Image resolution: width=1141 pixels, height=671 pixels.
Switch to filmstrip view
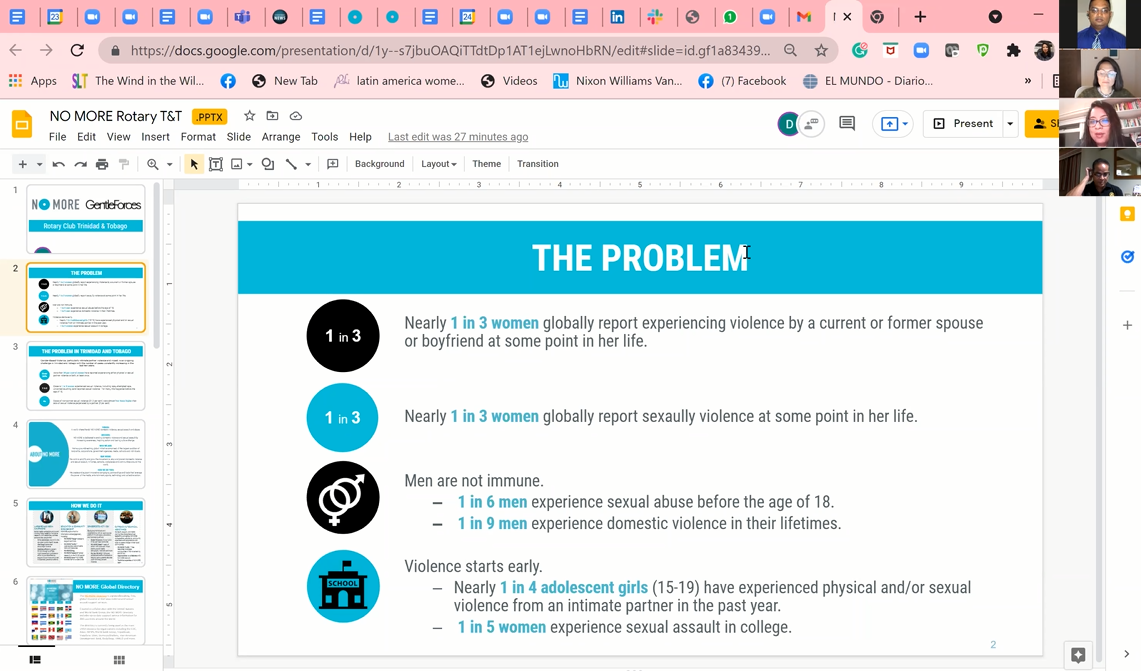(x=35, y=660)
